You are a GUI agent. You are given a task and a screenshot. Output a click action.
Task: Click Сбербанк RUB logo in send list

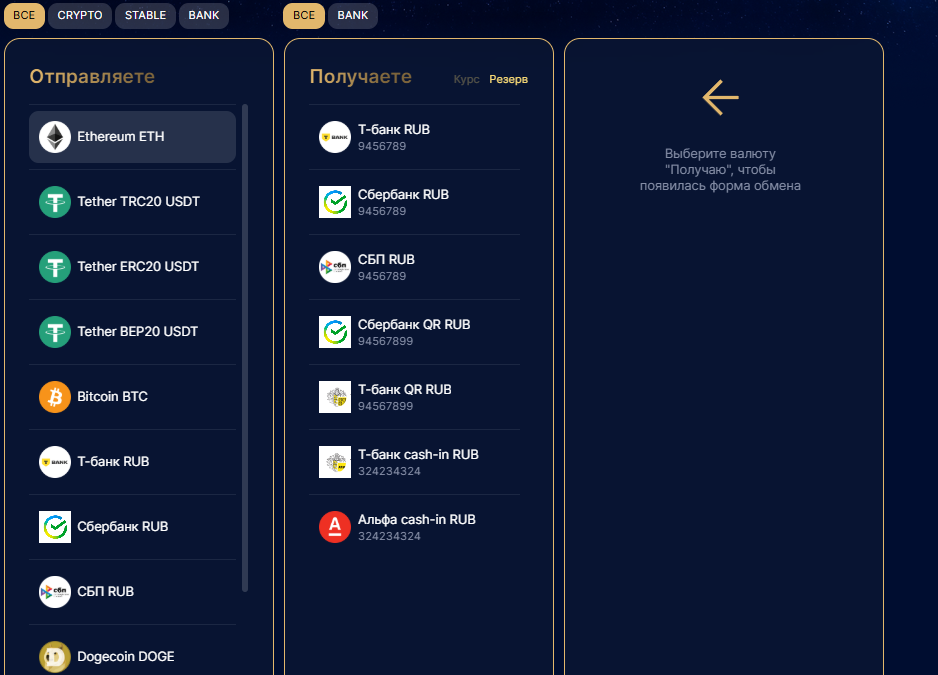click(x=55, y=527)
